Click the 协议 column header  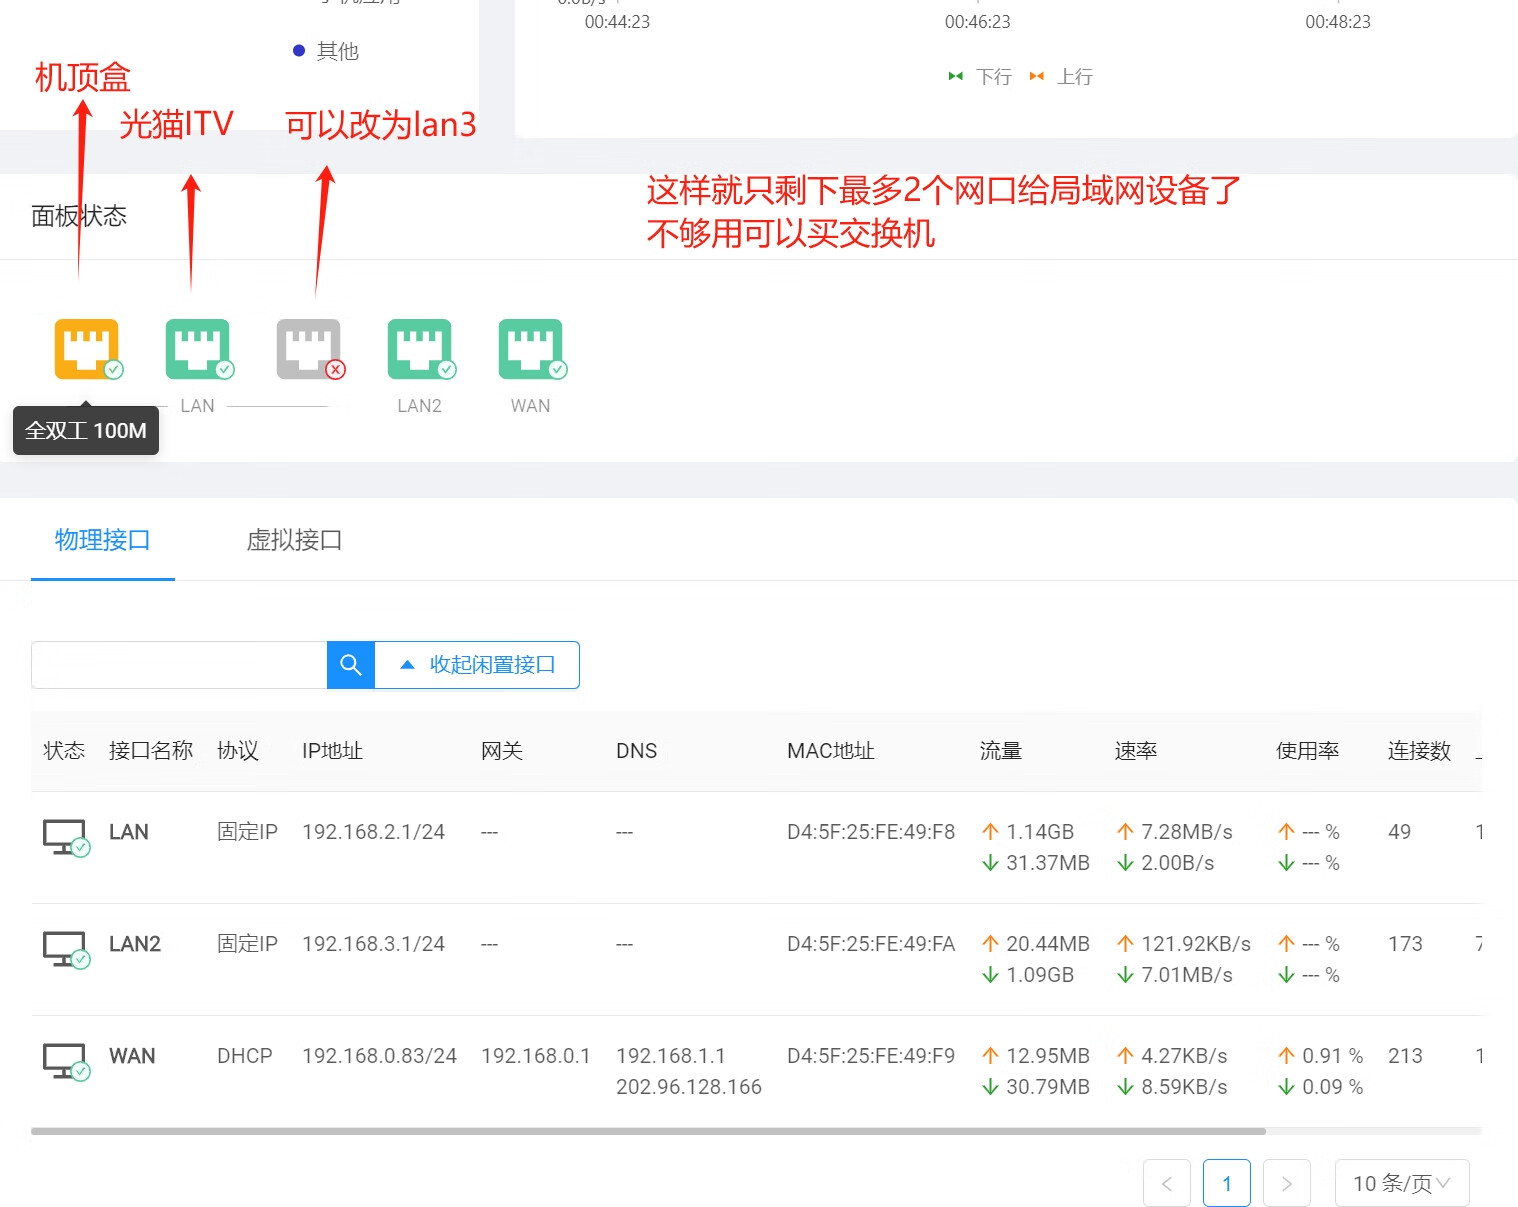(x=238, y=751)
